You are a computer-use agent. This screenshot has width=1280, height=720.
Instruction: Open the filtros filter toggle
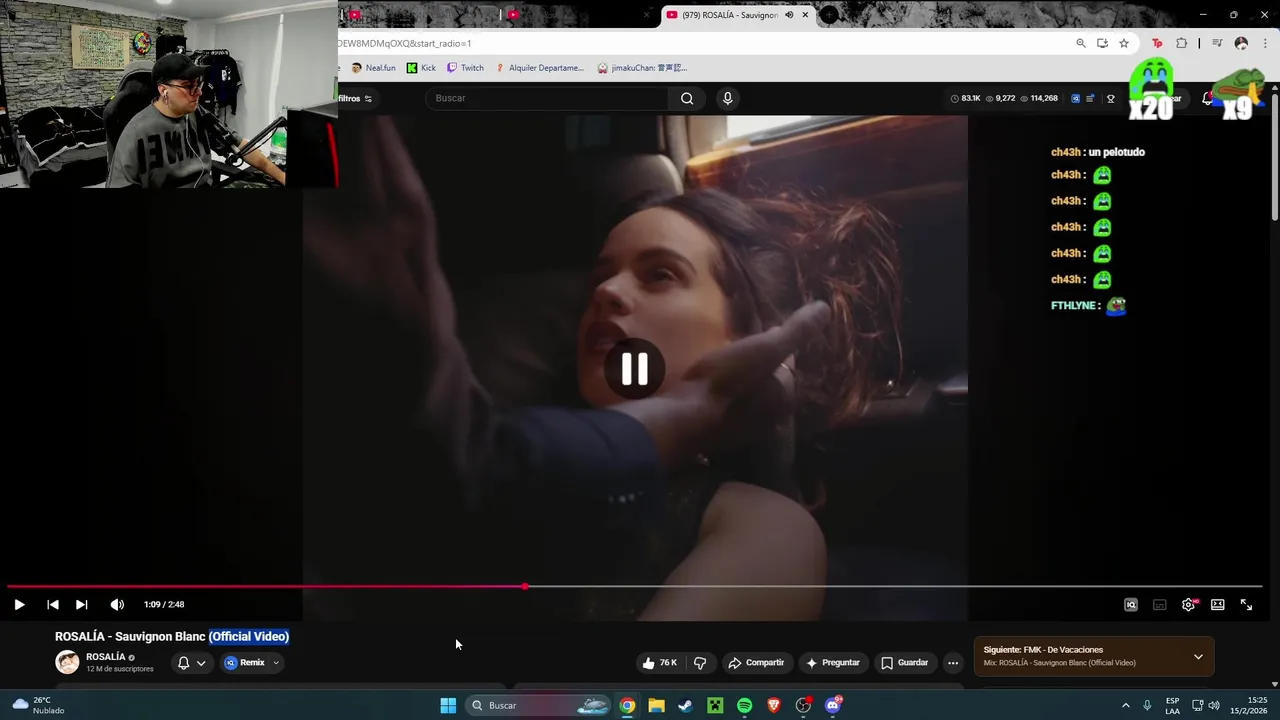coord(355,98)
